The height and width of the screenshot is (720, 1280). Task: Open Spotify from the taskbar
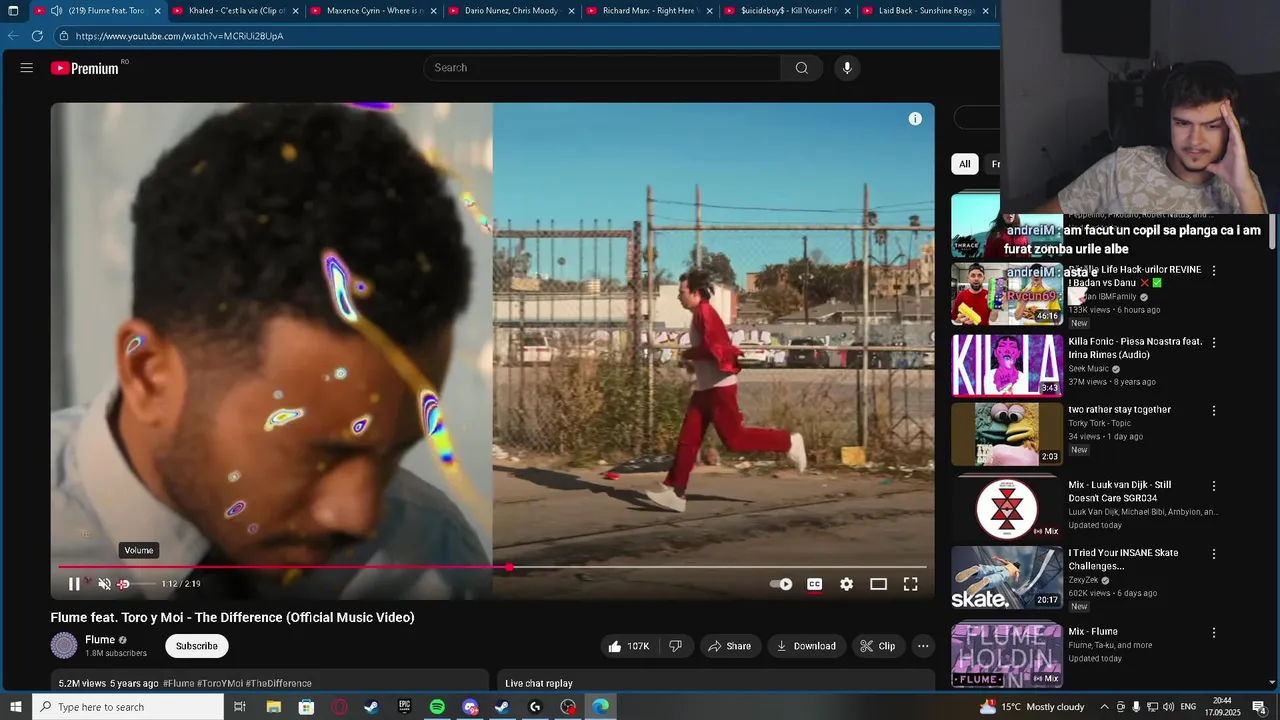[437, 707]
